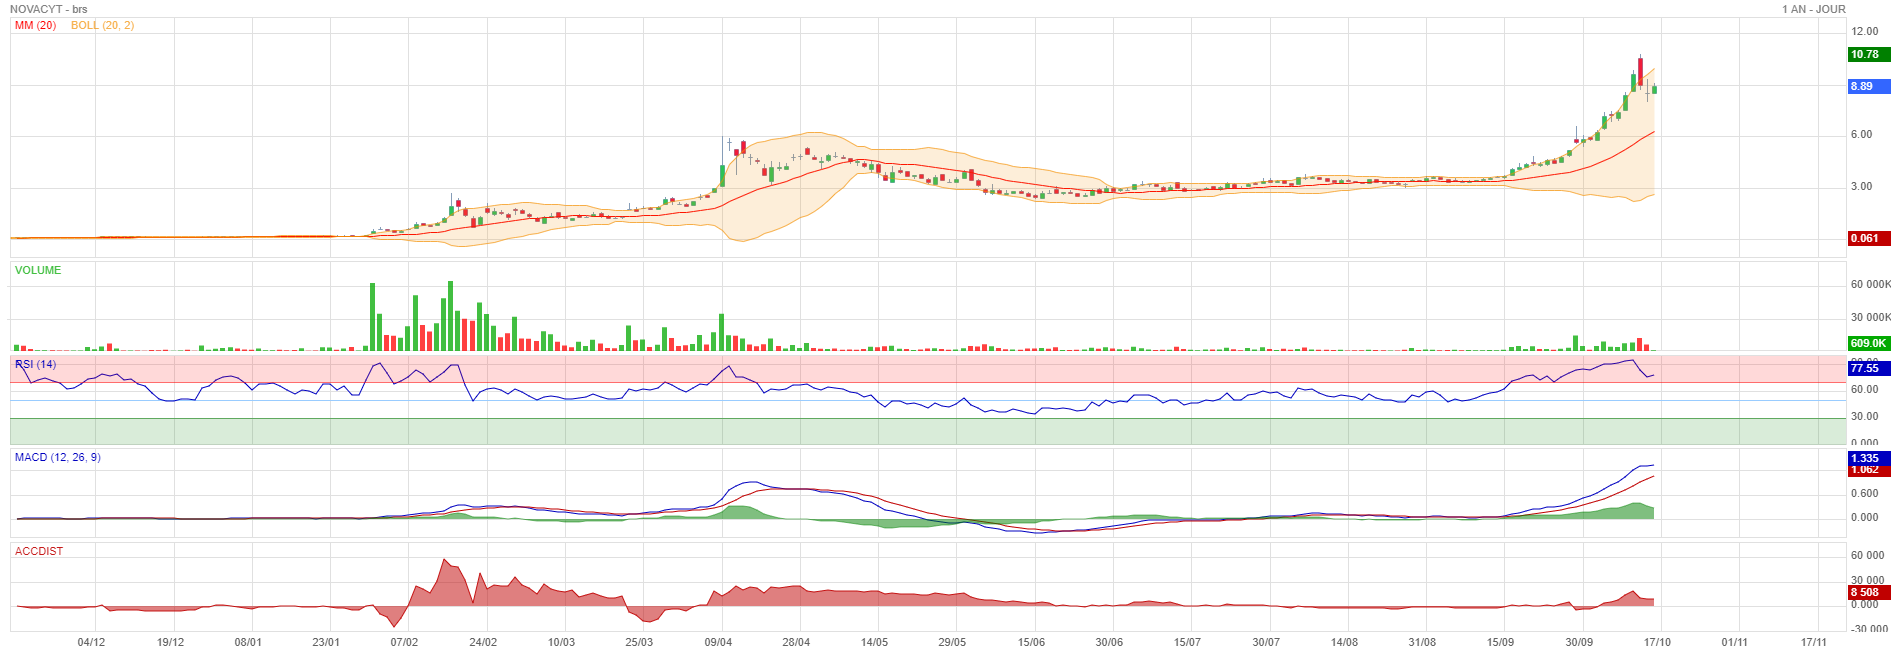Screen dimensions: 1891x652
Task: Click the red 8 508 ACCDIST value tag
Action: pyautogui.click(x=1867, y=592)
